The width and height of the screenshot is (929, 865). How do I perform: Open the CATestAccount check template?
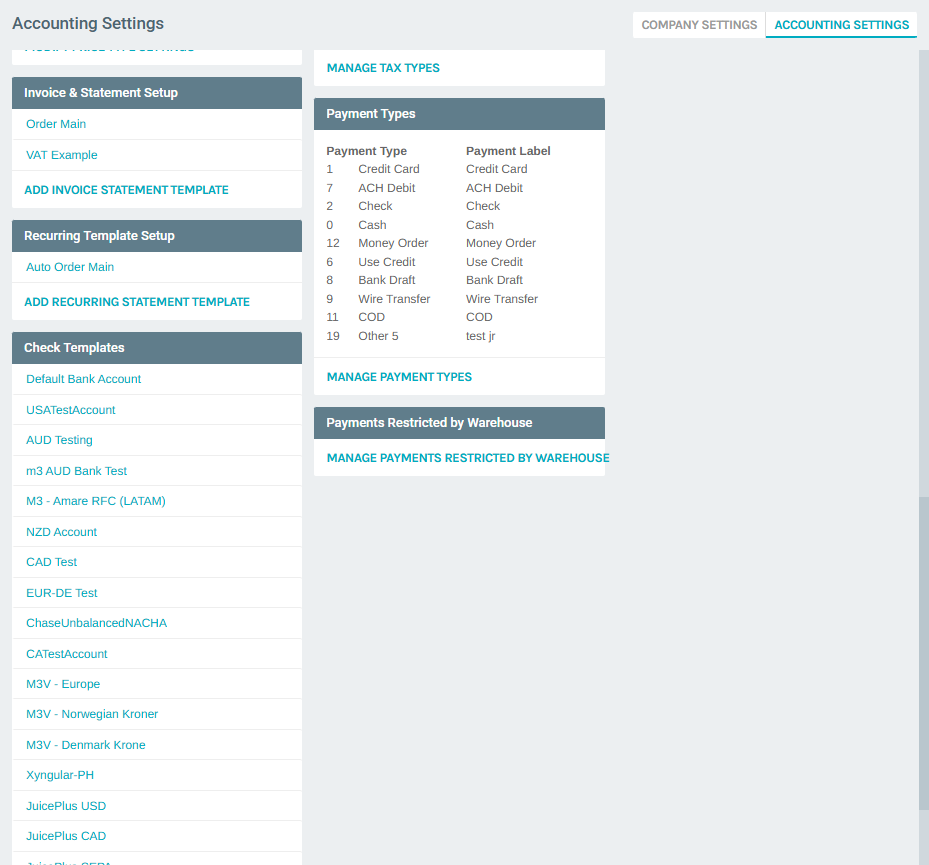pos(66,653)
